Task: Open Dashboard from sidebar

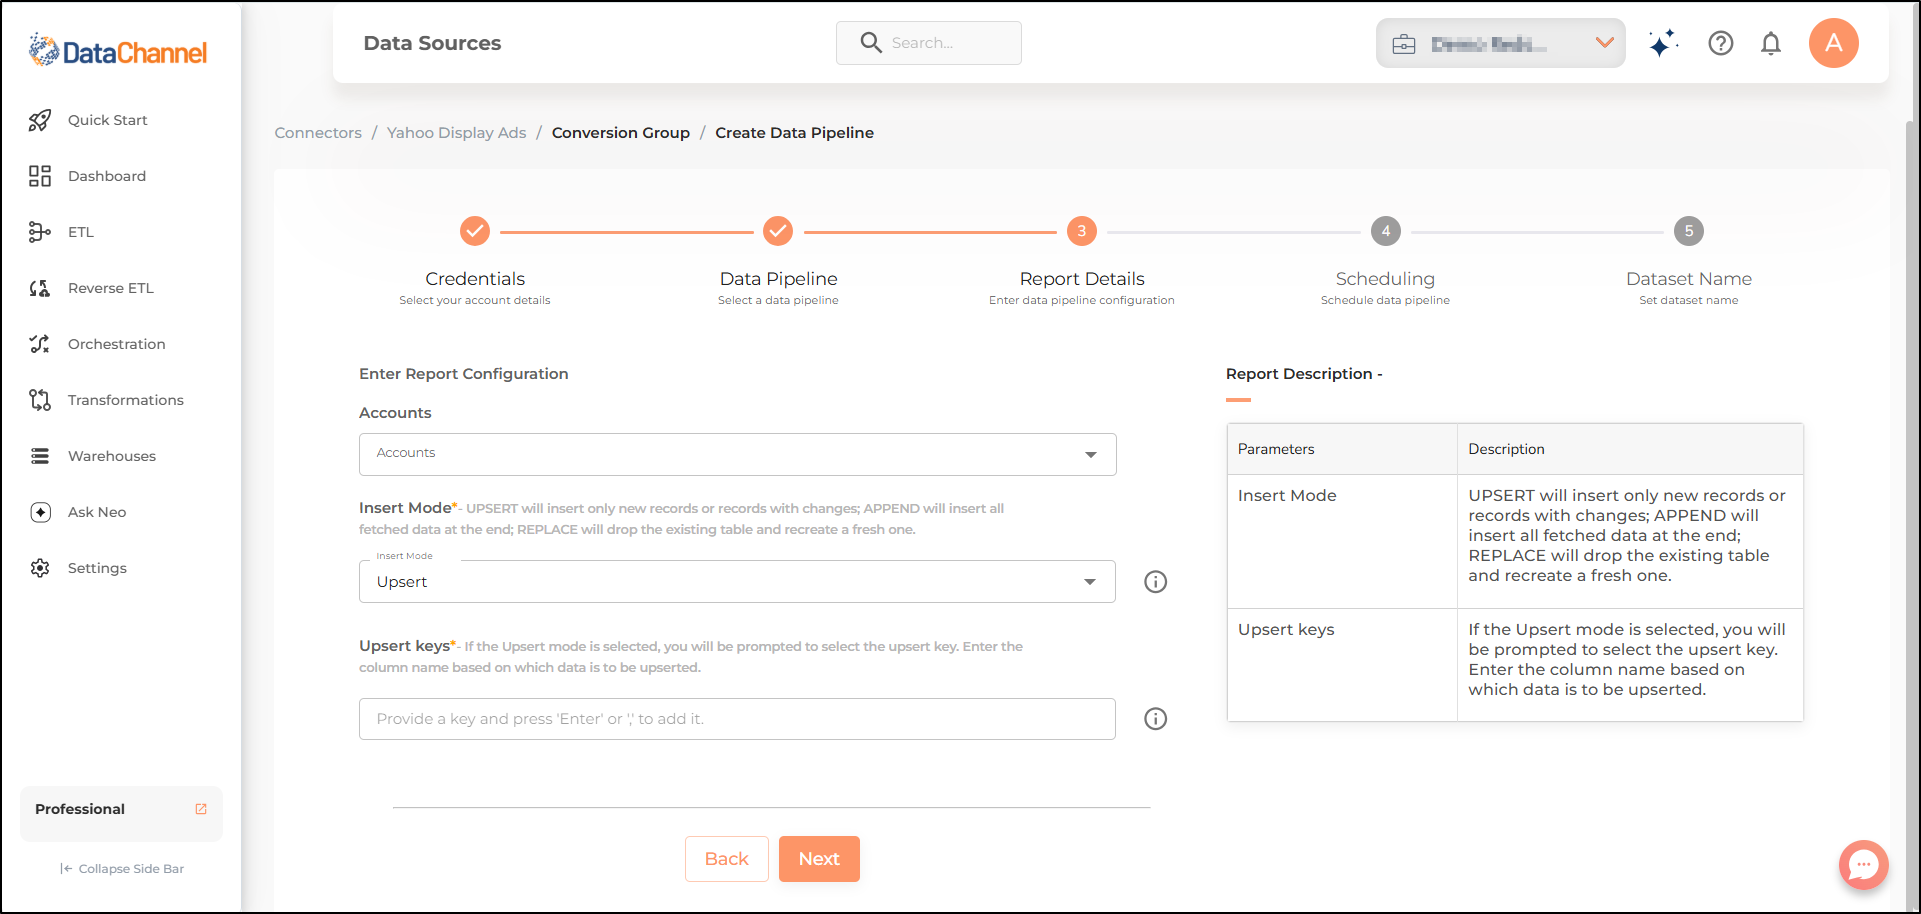Action: pyautogui.click(x=107, y=176)
